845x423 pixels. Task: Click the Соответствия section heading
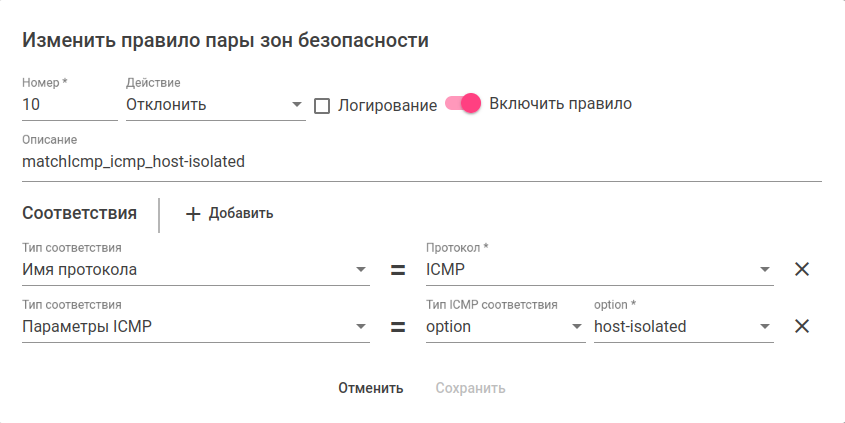point(79,213)
